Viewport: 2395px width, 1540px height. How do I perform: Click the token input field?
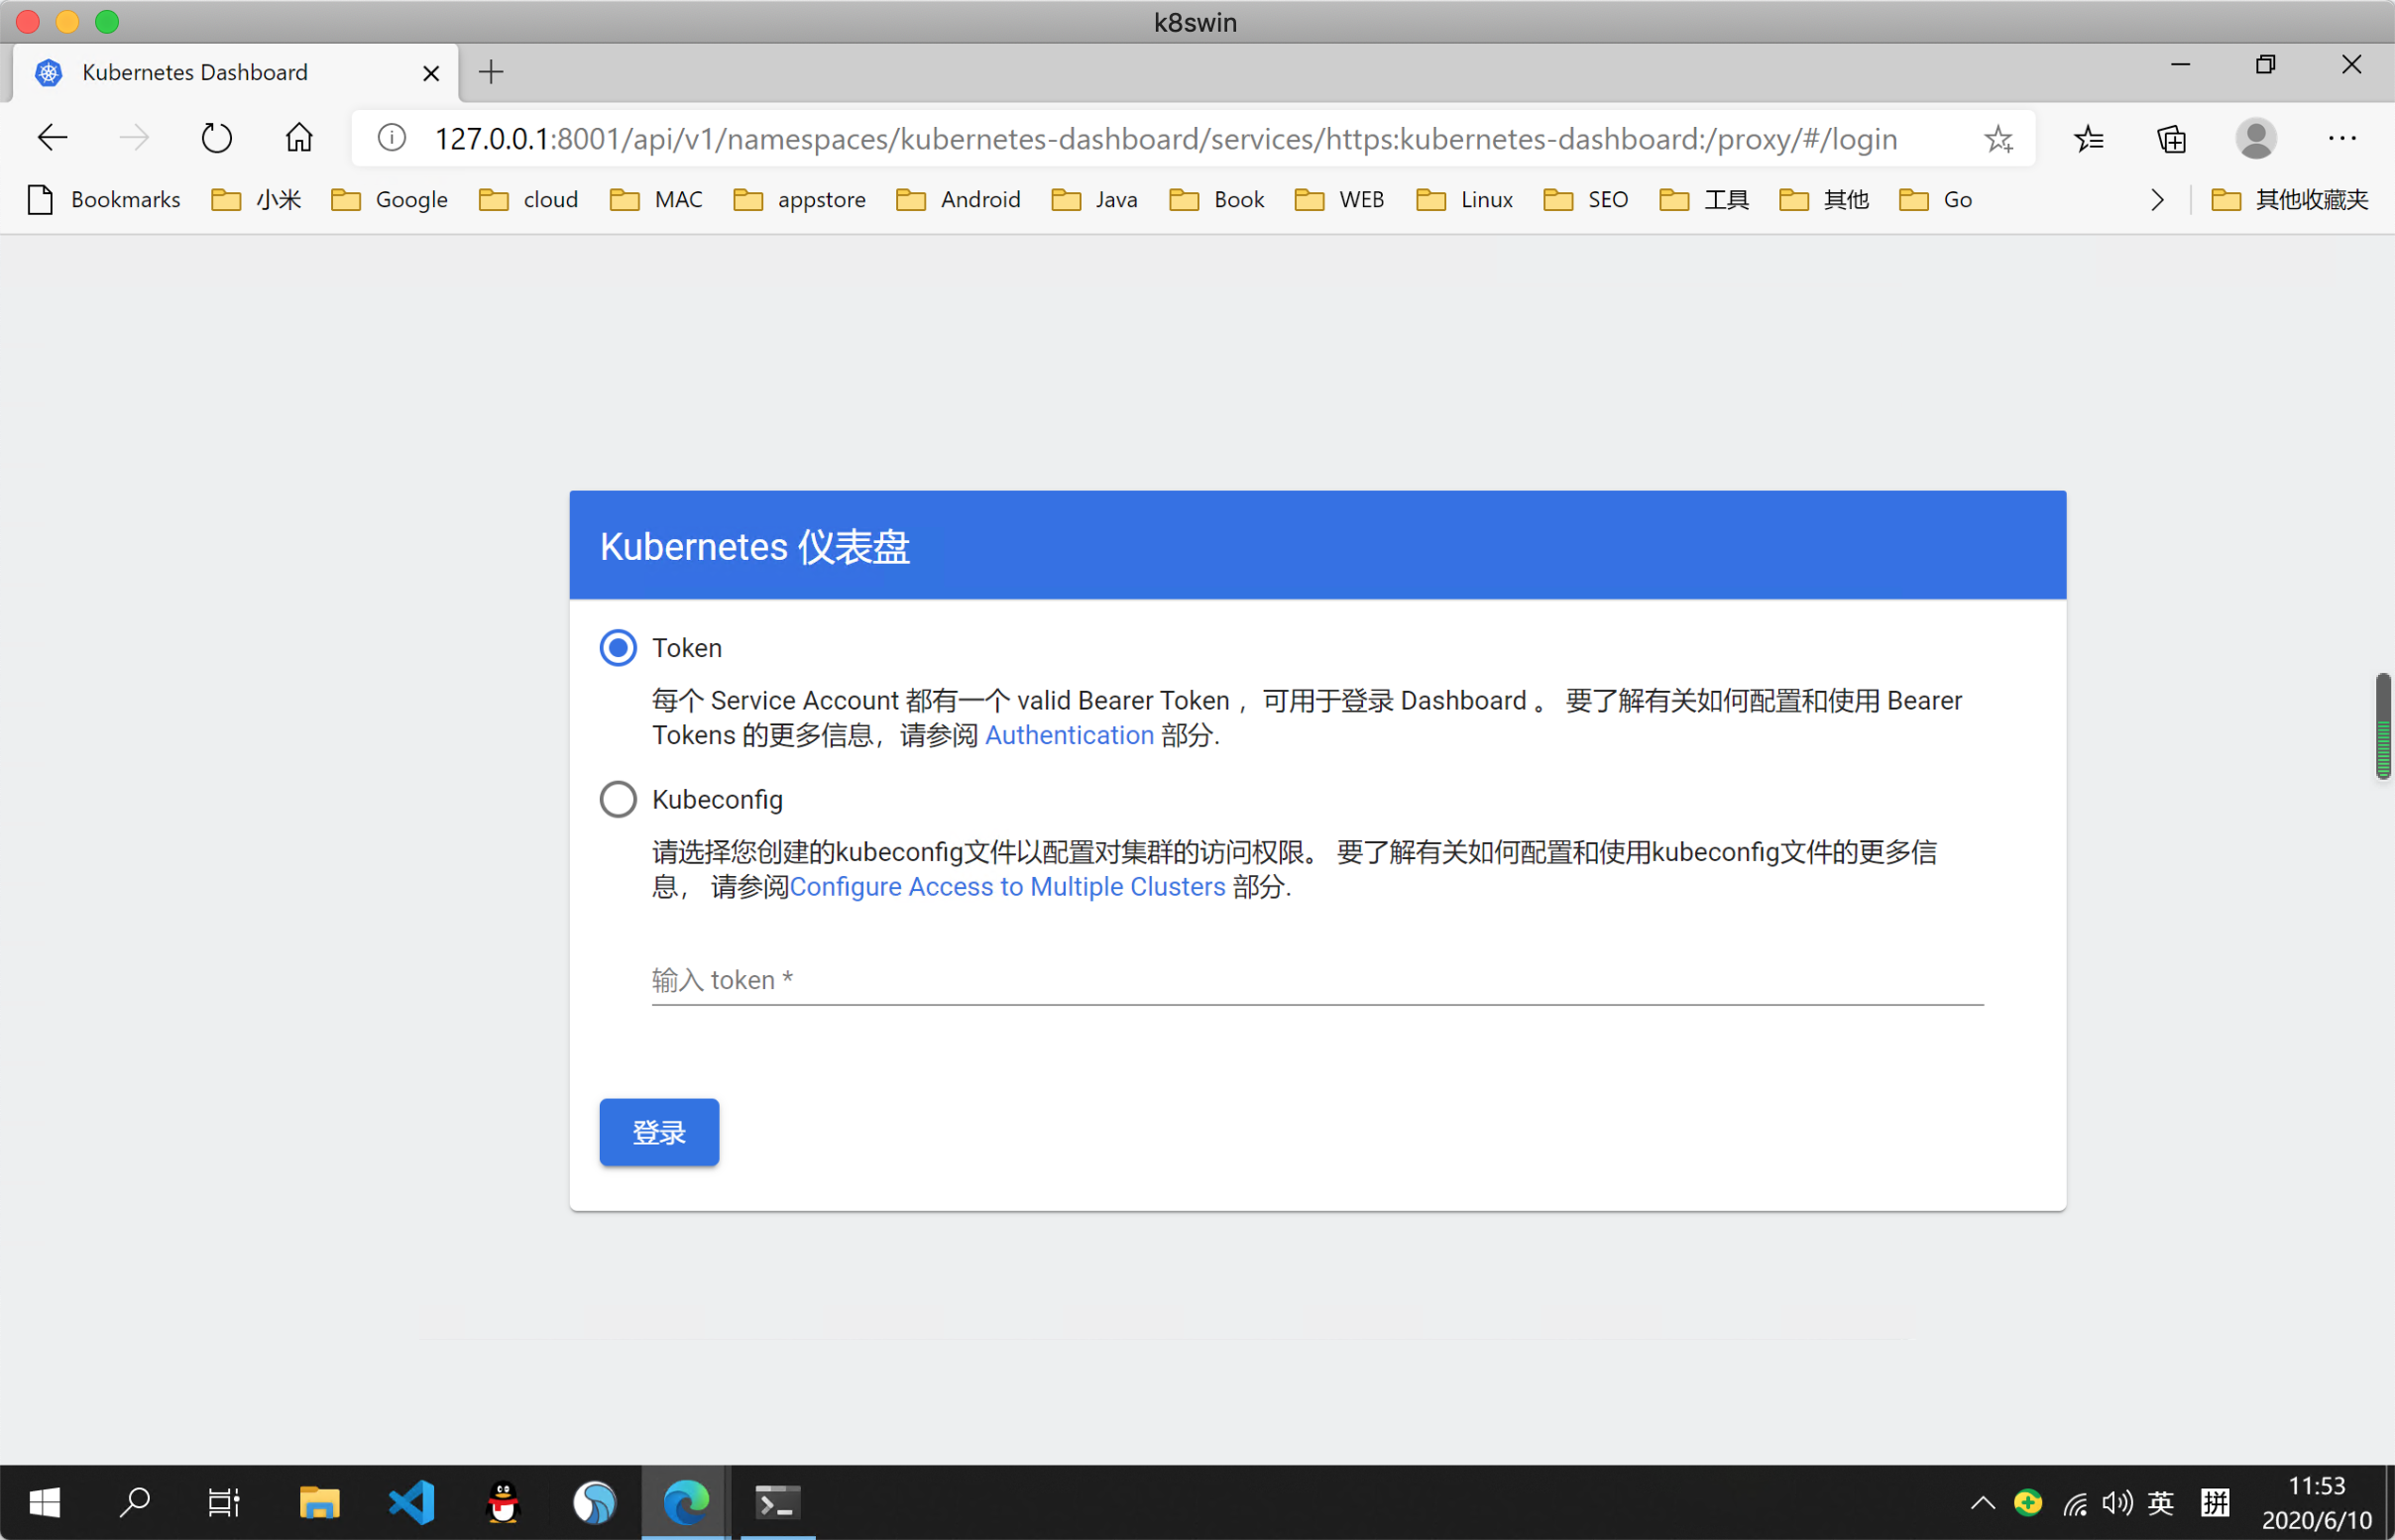(x=1317, y=979)
